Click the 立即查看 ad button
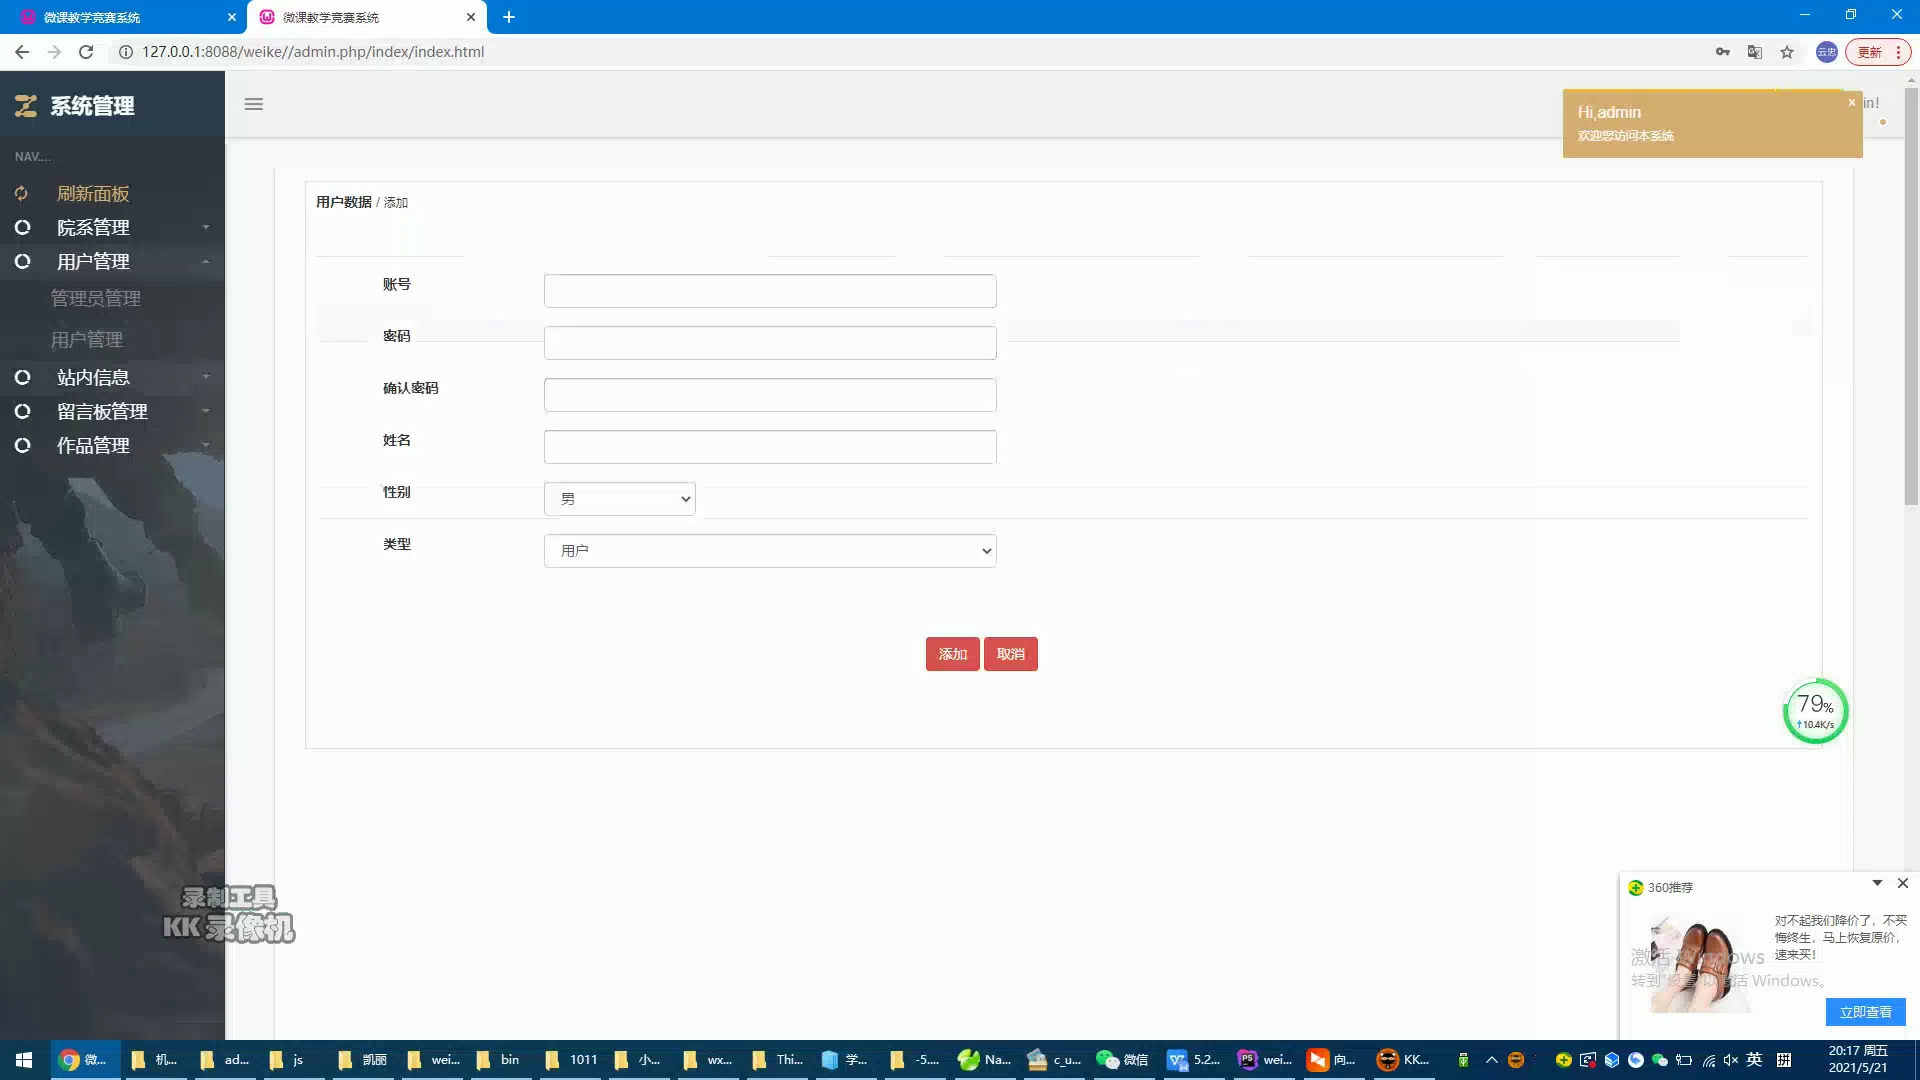The height and width of the screenshot is (1080, 1920). [1865, 1012]
